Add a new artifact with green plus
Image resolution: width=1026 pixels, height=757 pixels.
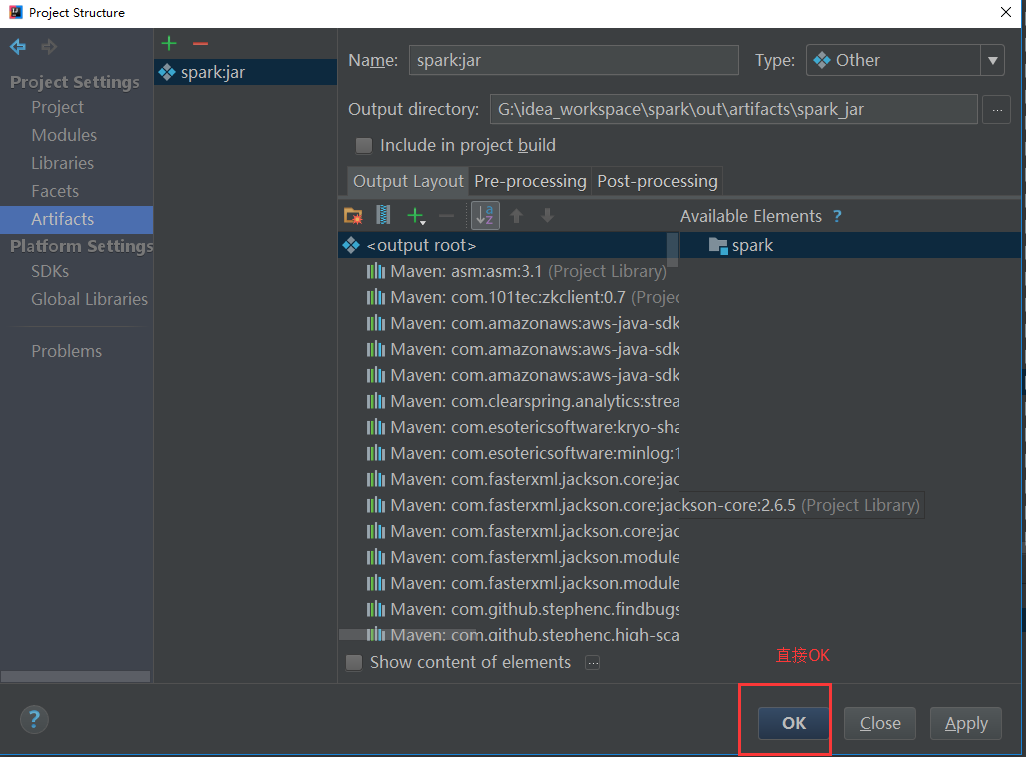tap(169, 43)
